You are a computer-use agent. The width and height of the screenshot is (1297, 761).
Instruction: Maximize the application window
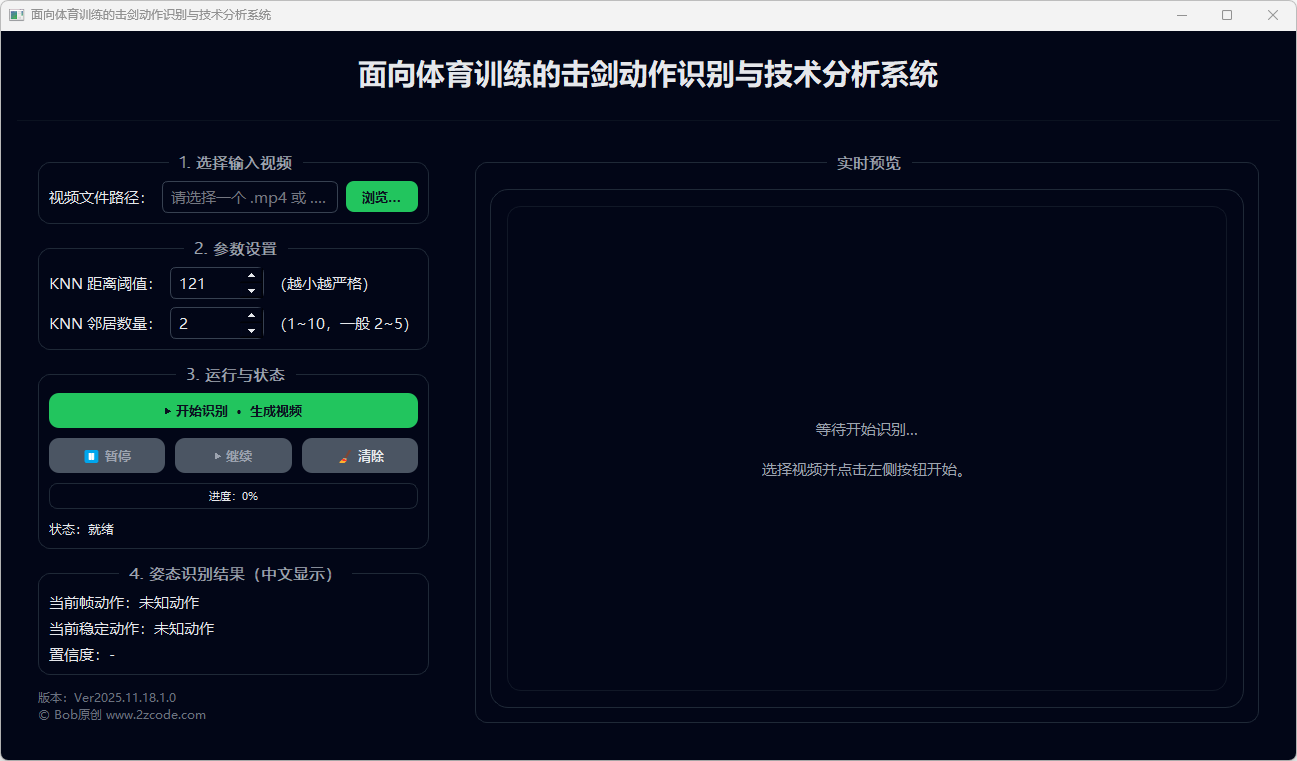point(1227,15)
